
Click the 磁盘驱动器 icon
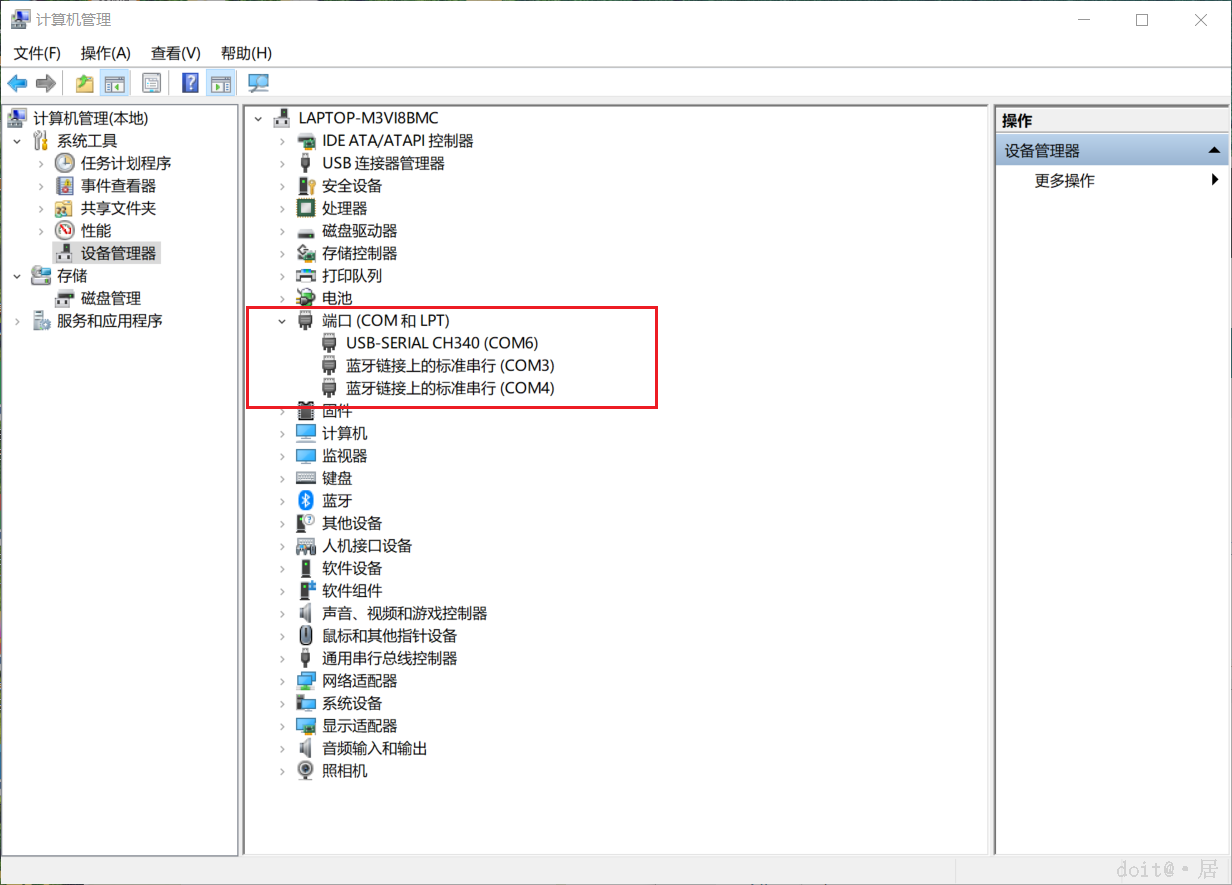click(306, 231)
